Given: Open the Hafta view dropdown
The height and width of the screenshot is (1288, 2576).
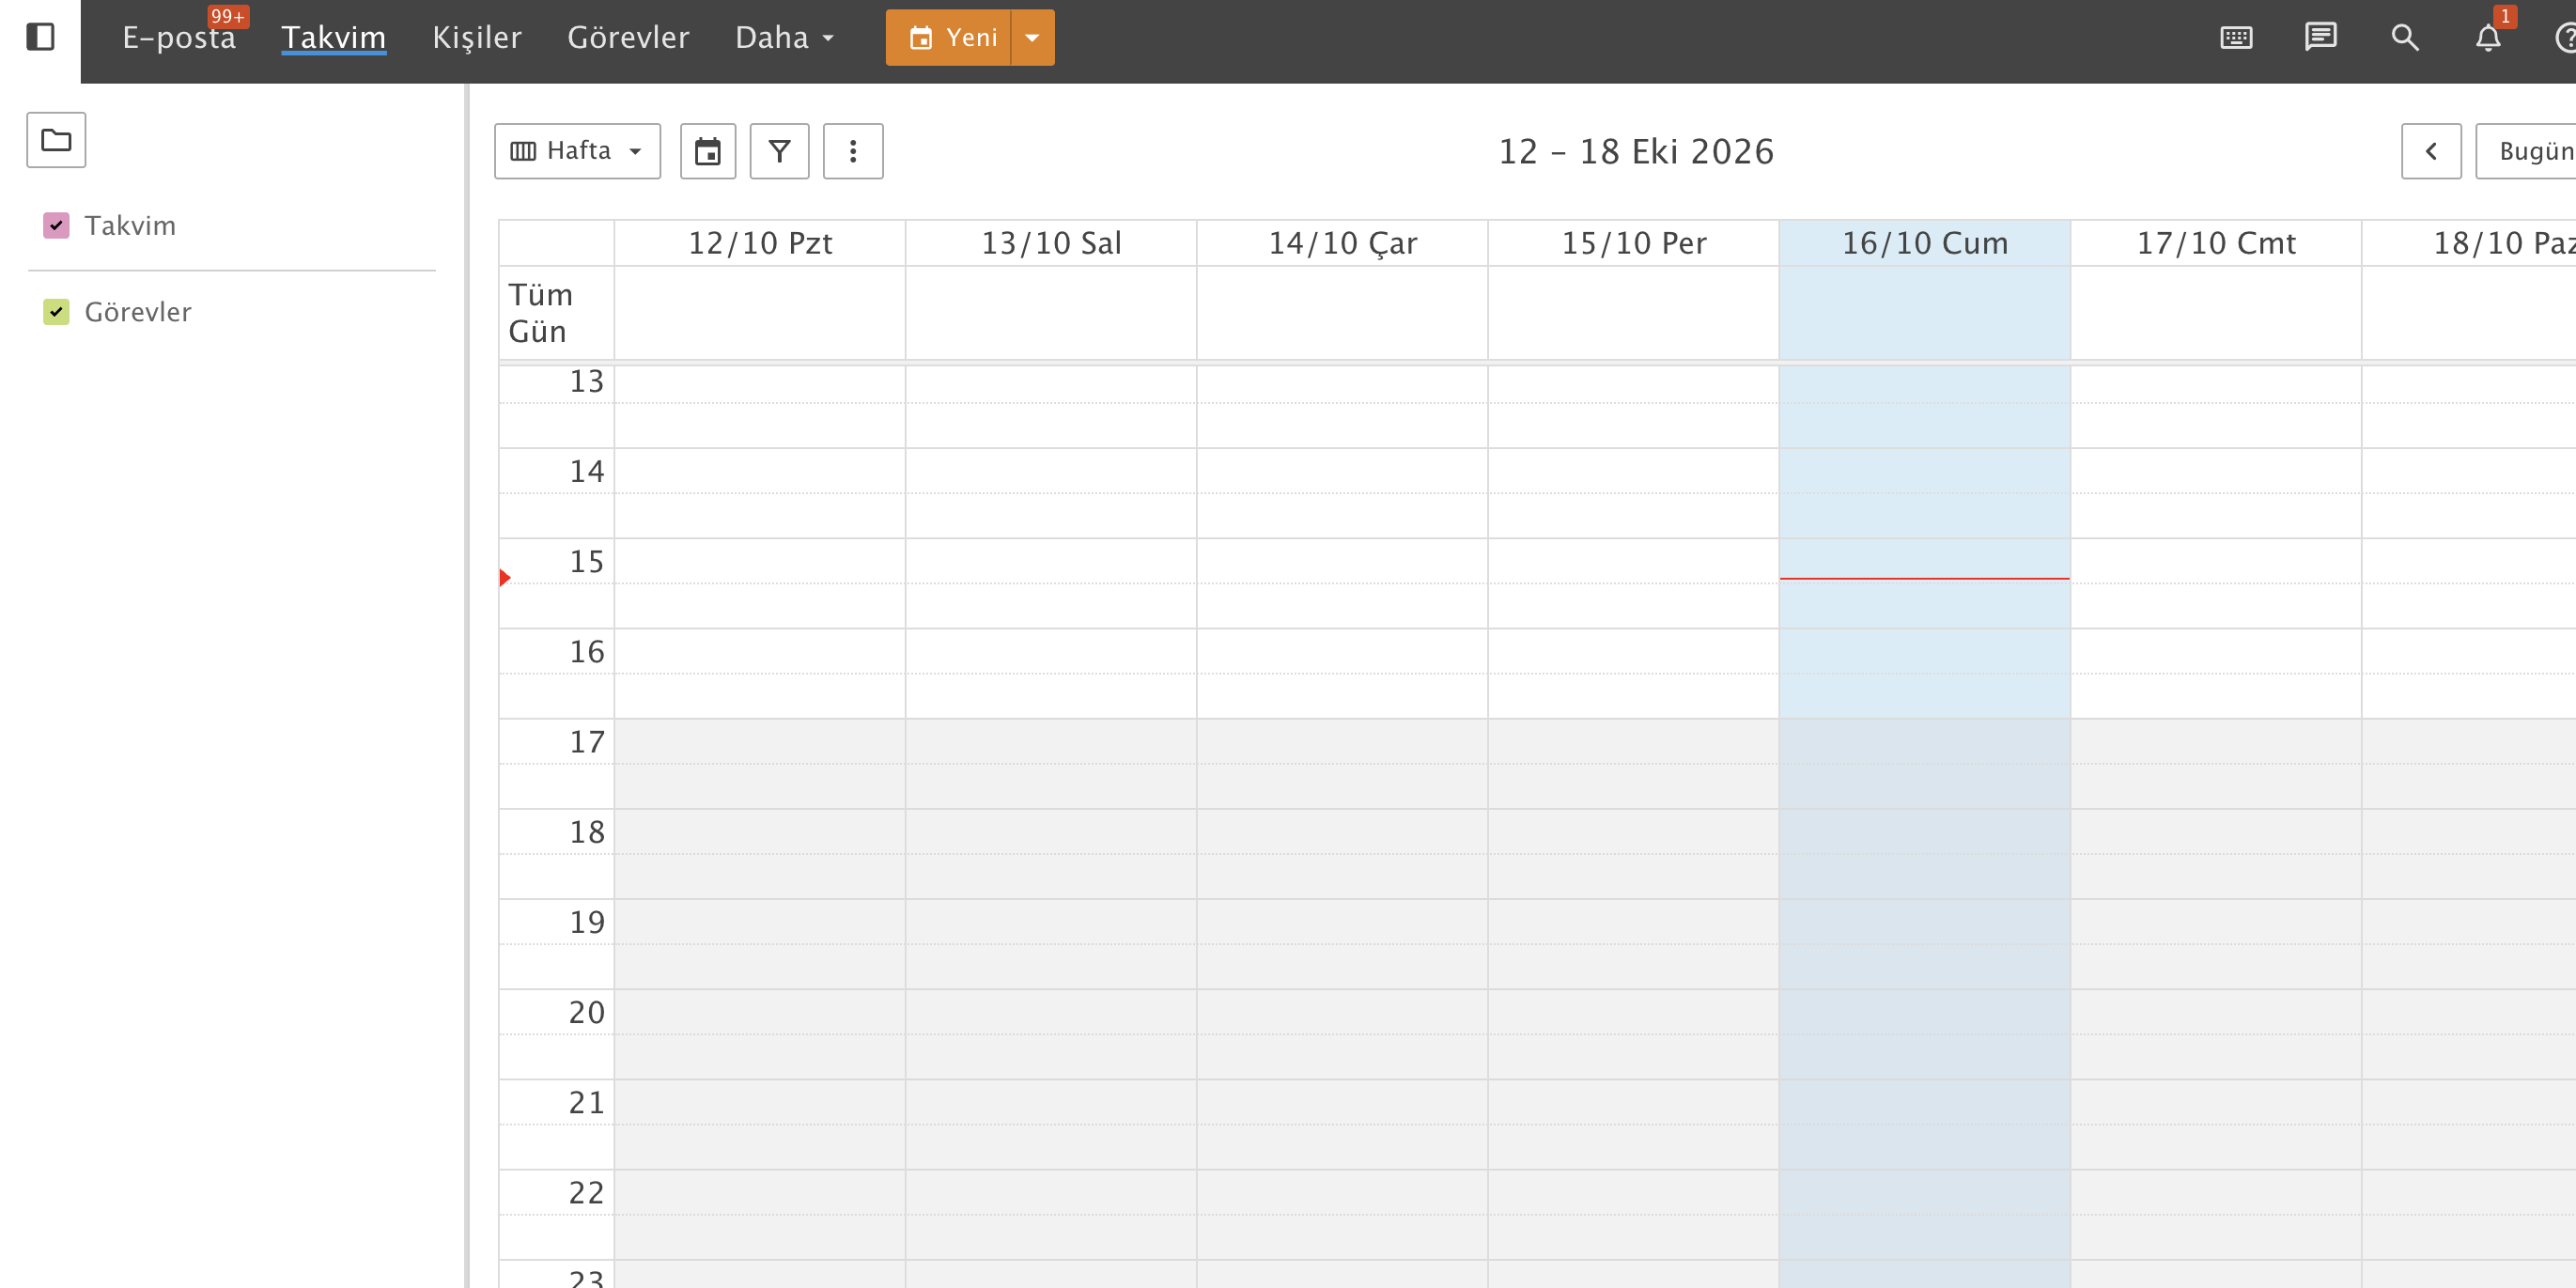Looking at the screenshot, I should 578,152.
